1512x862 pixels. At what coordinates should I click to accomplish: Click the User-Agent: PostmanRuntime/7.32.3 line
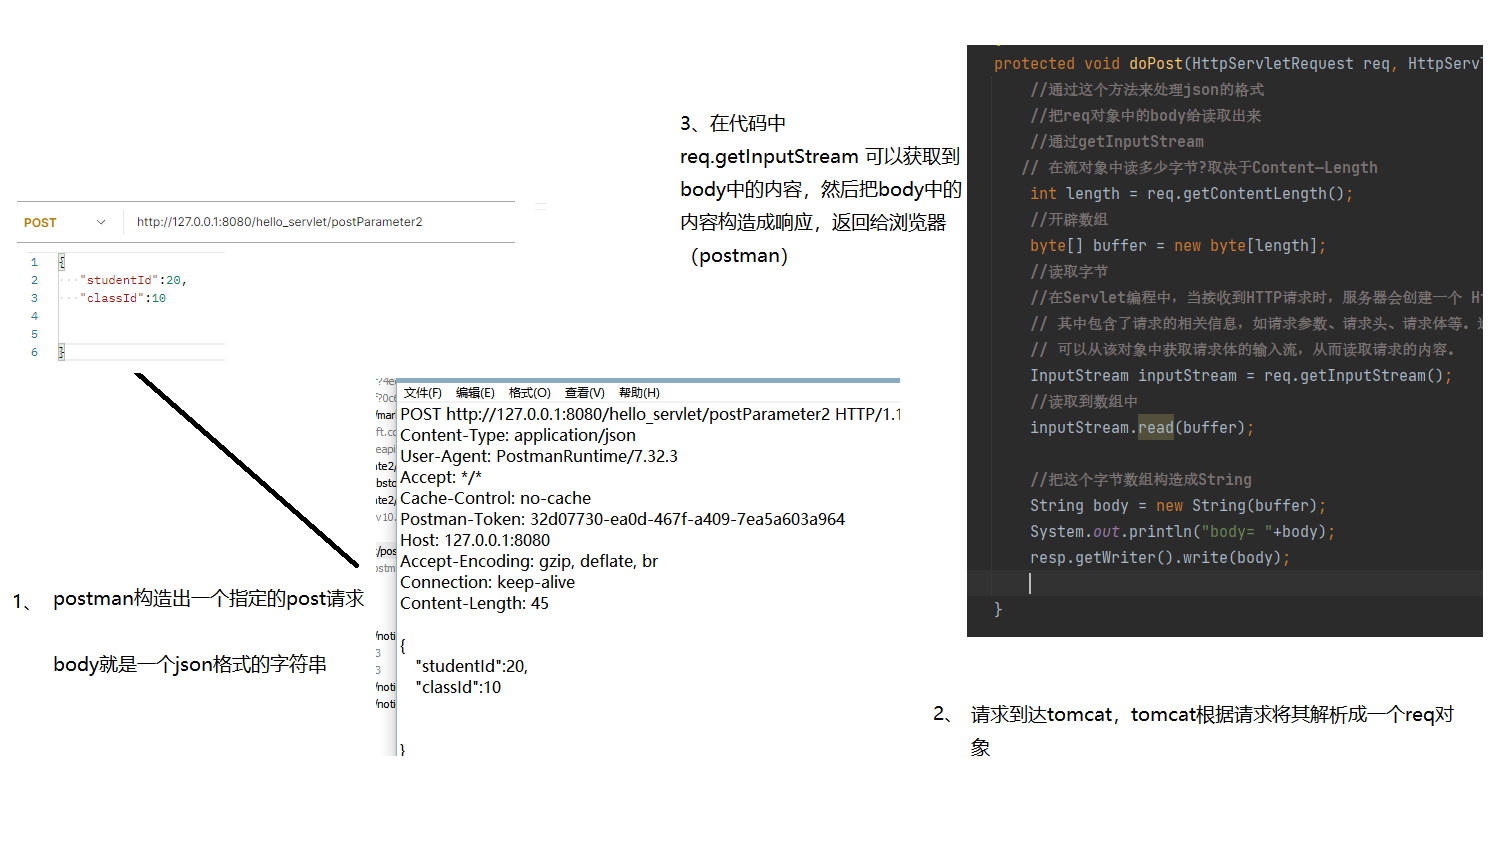[x=539, y=456]
